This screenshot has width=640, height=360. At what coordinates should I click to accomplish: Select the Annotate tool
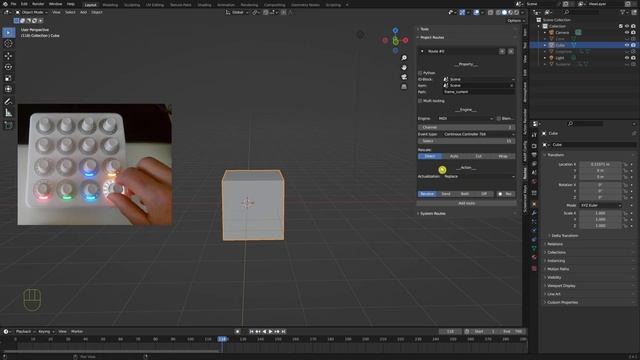point(8,102)
